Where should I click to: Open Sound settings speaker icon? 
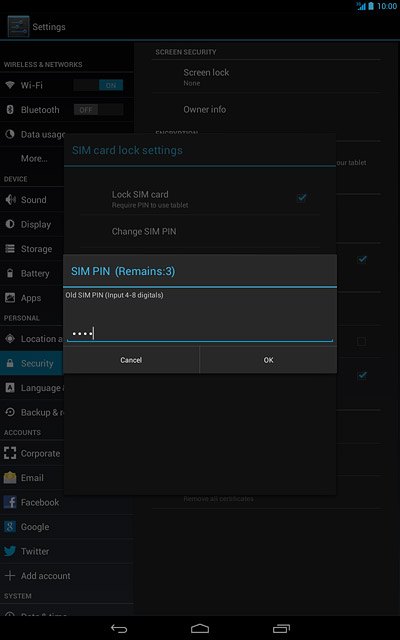pos(10,200)
